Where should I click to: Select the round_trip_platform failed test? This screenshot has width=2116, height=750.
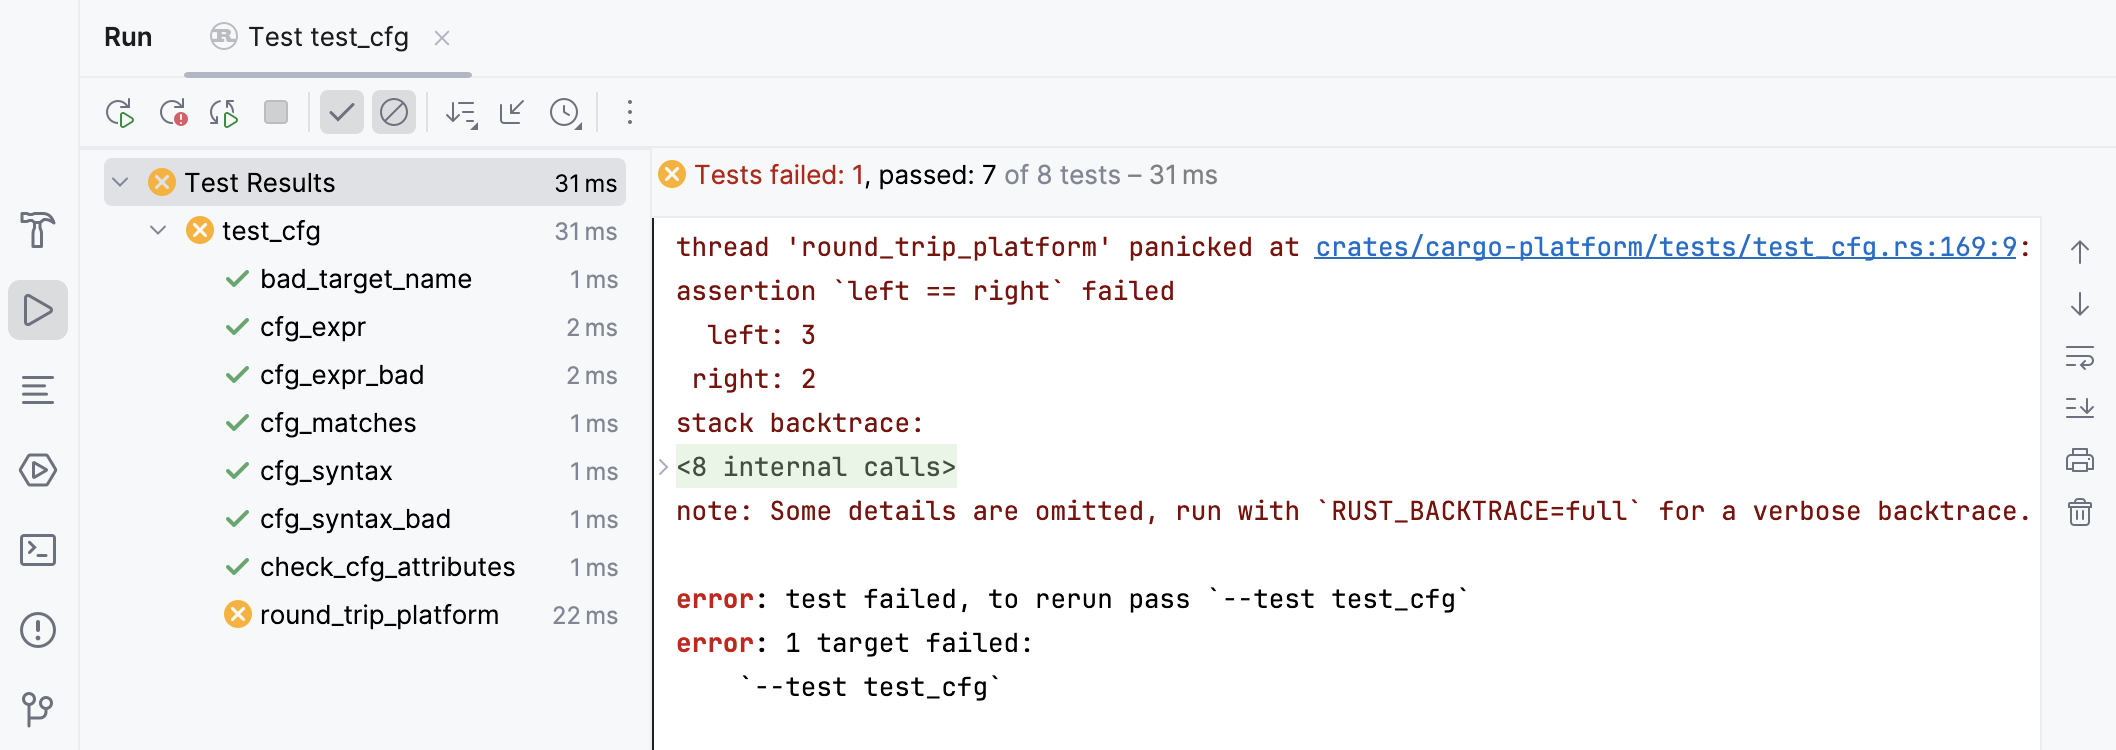(x=379, y=615)
